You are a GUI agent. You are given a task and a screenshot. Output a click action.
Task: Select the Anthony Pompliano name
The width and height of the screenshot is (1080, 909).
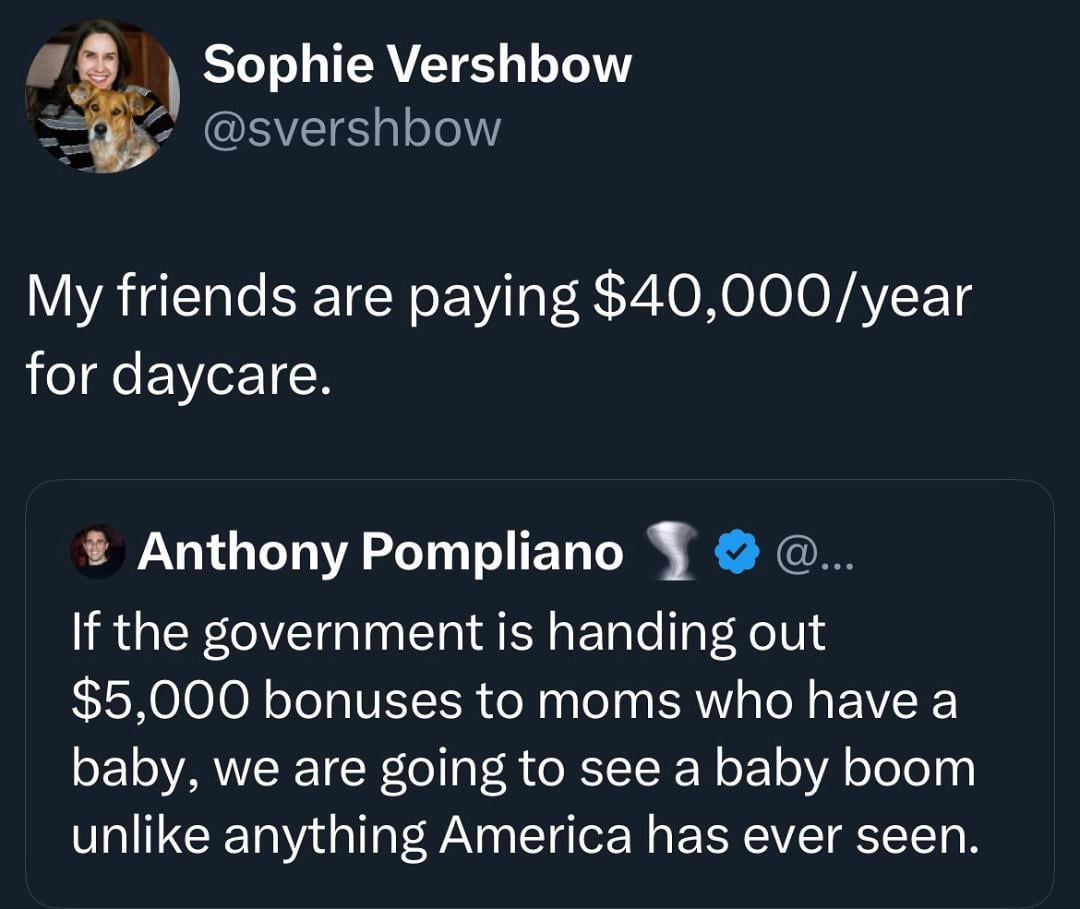[x=380, y=552]
